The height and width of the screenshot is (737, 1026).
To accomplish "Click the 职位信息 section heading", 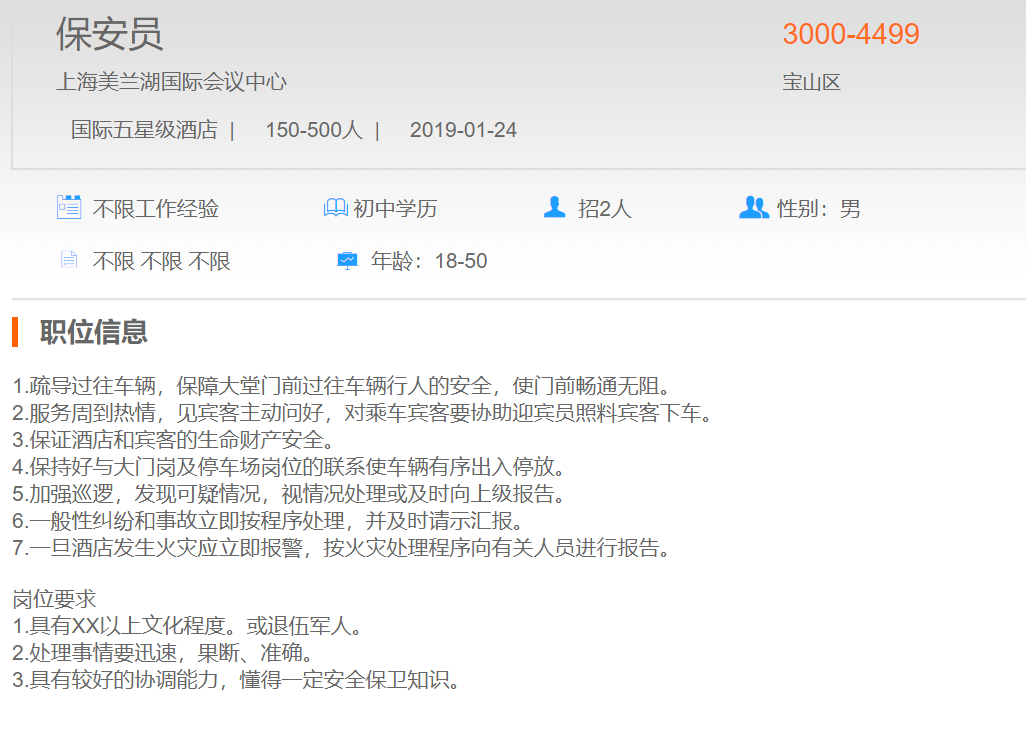I will (x=94, y=332).
